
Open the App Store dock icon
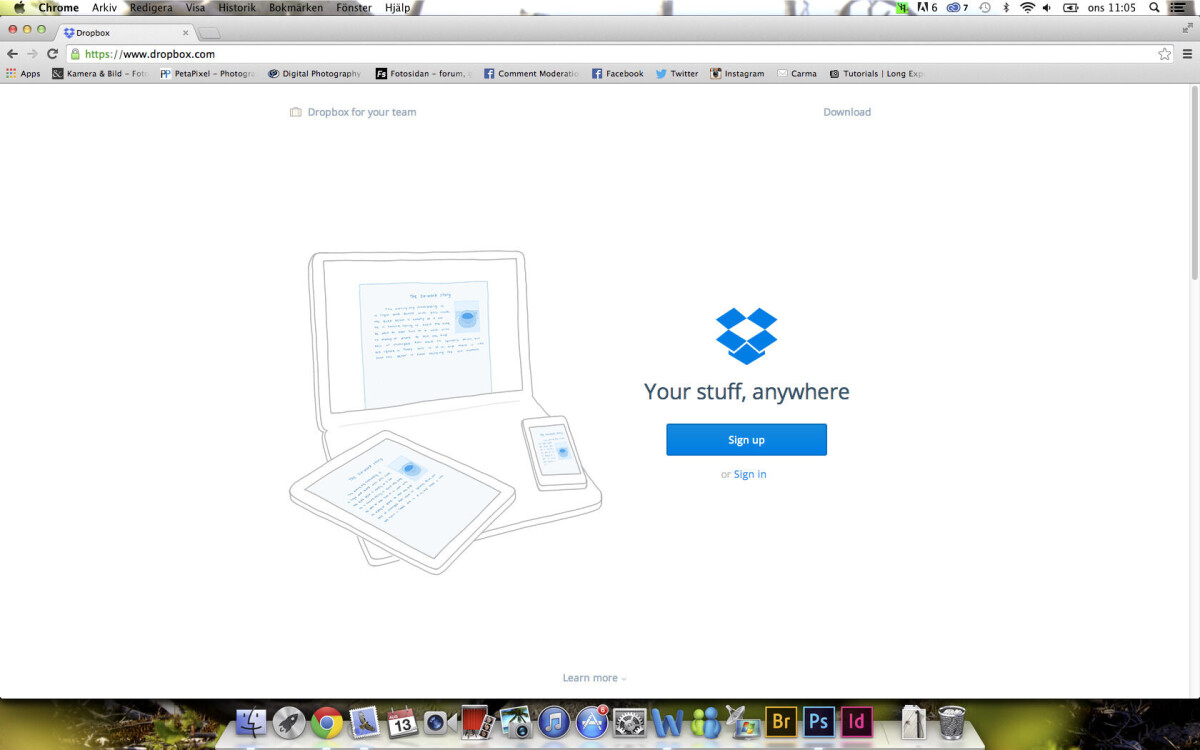[x=592, y=722]
